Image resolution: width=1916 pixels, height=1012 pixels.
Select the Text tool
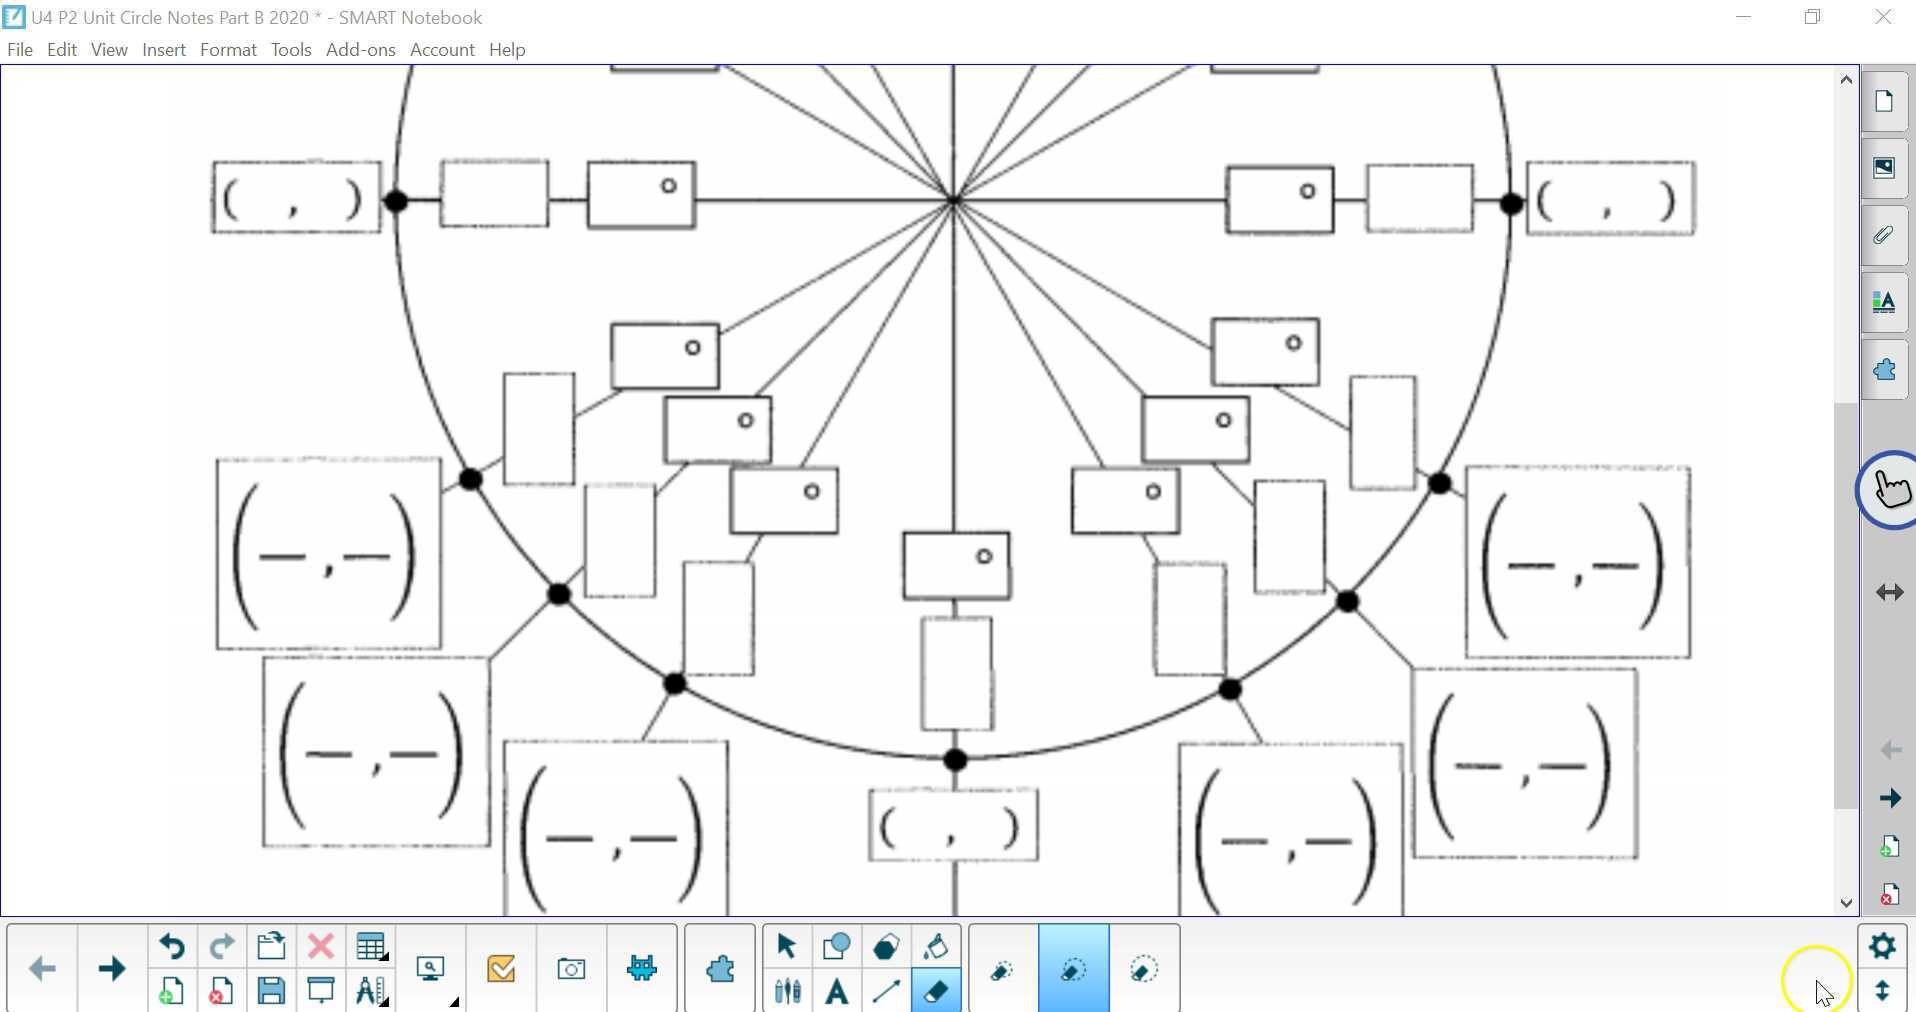coord(836,991)
